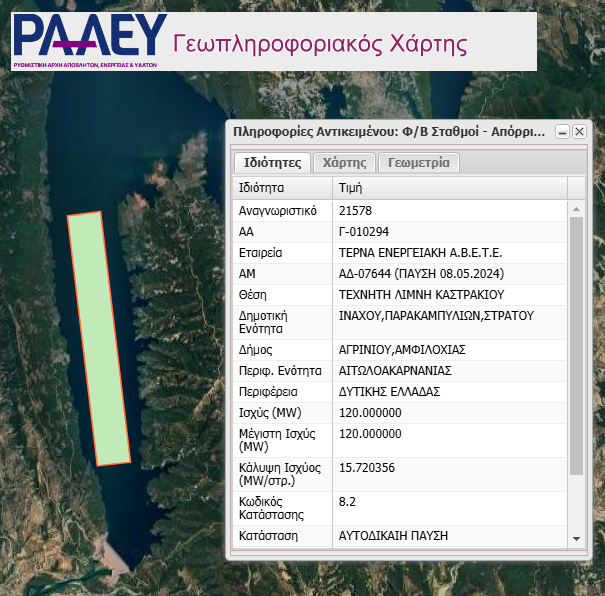Select the green photovoltaic station polygon
Screen dimensions: 605x596
click(99, 338)
